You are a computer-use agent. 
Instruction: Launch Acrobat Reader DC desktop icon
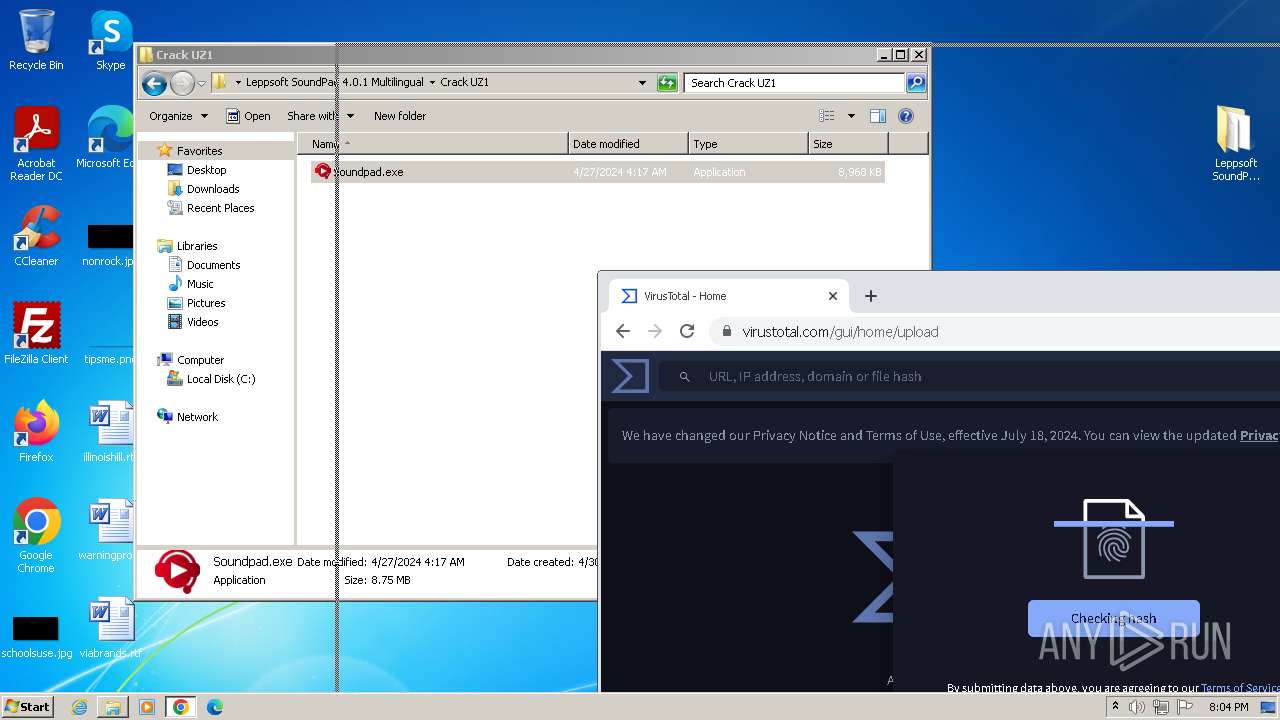click(36, 145)
